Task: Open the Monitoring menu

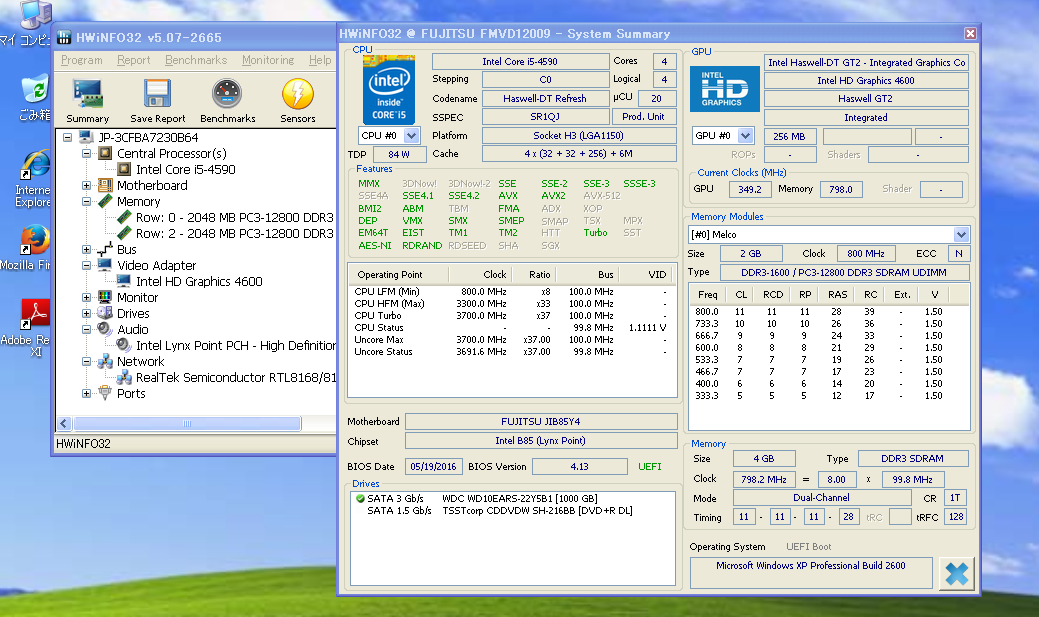Action: [268, 60]
